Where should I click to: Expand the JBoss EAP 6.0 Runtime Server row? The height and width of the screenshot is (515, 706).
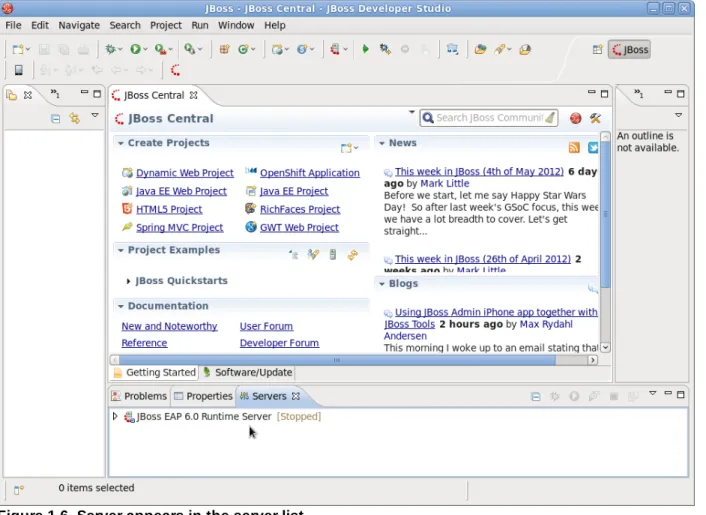click(115, 416)
